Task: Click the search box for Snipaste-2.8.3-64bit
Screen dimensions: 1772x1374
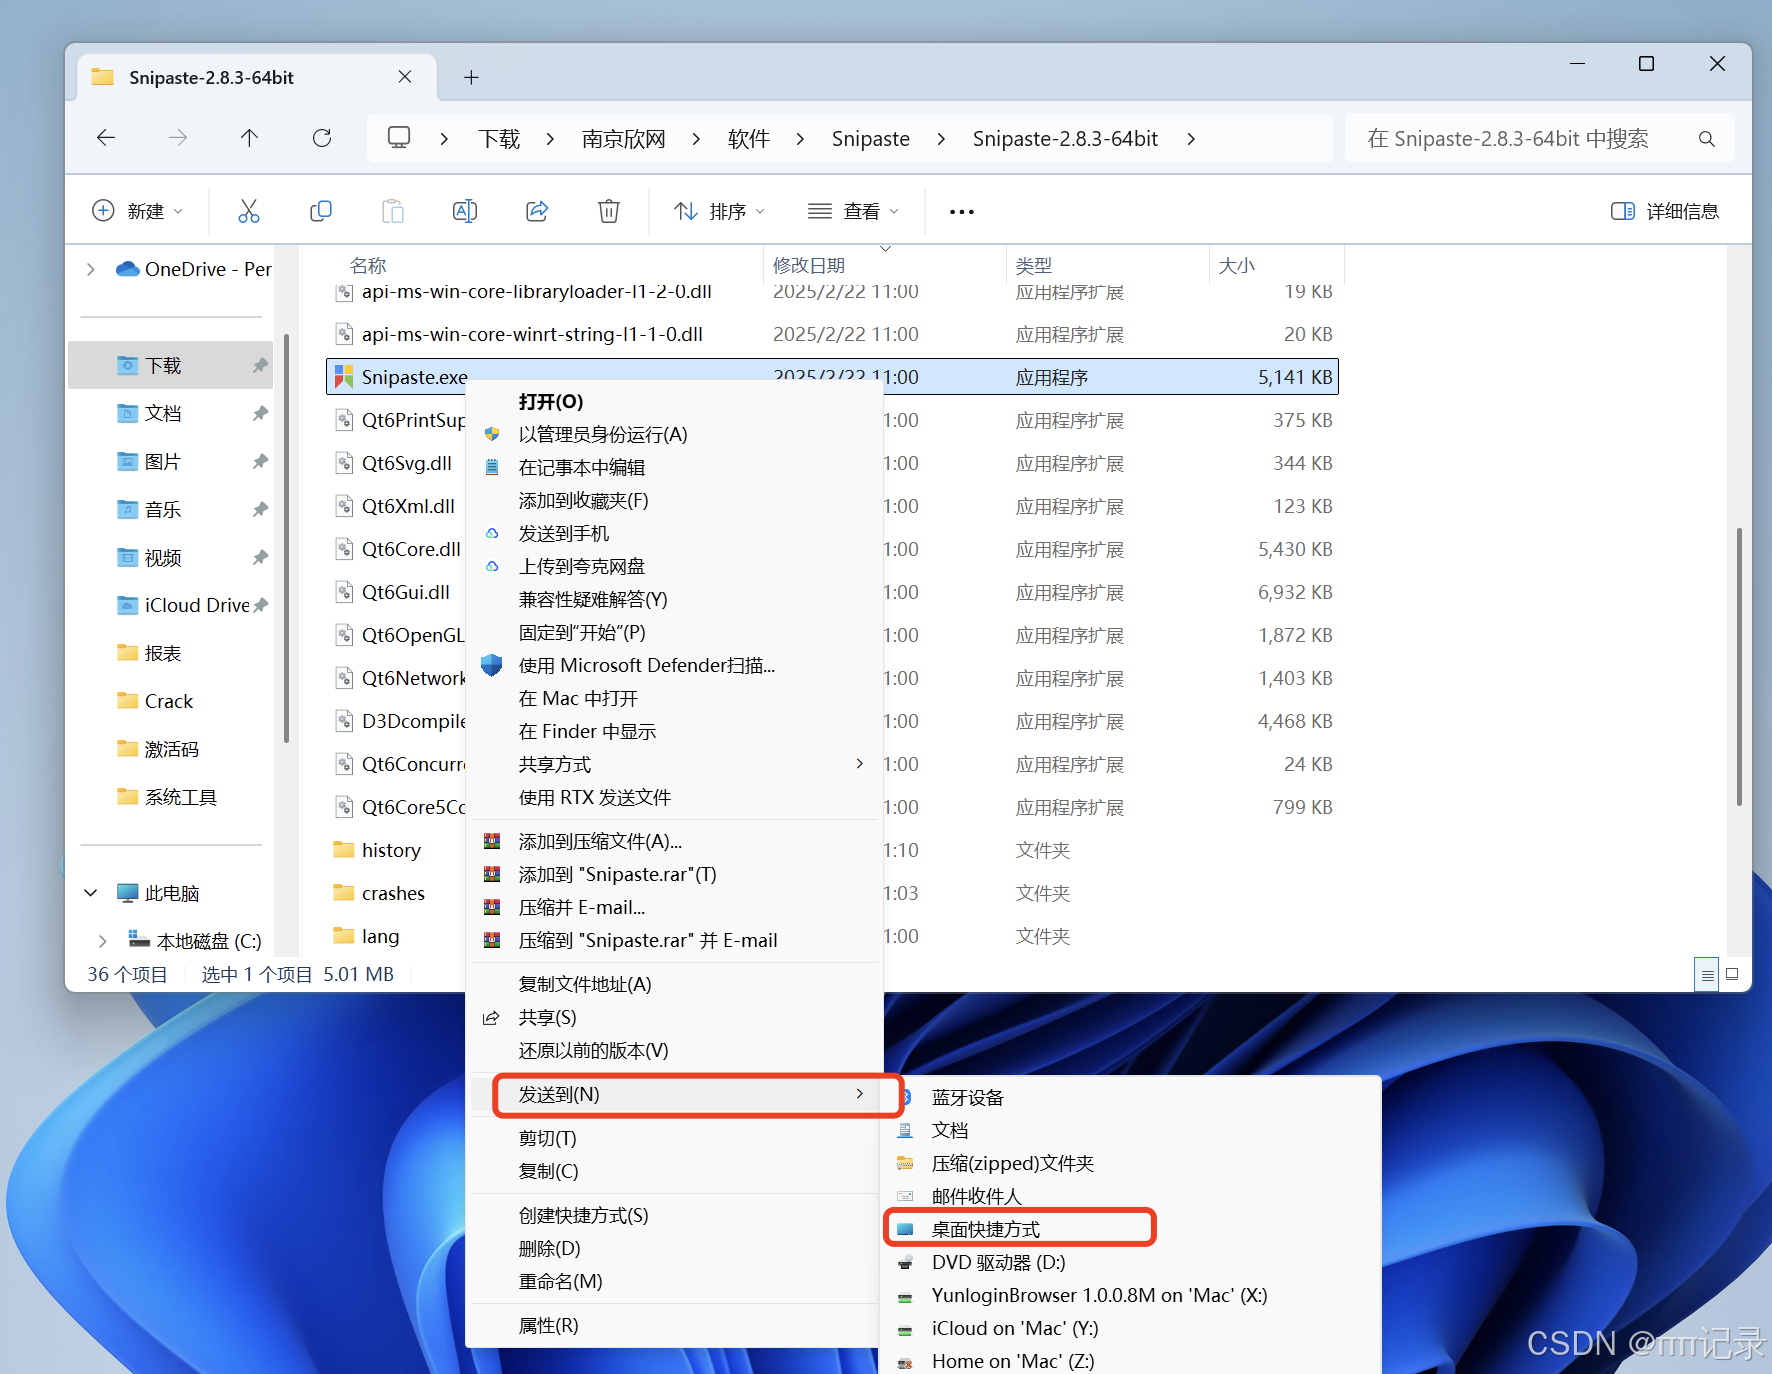Action: (1538, 139)
